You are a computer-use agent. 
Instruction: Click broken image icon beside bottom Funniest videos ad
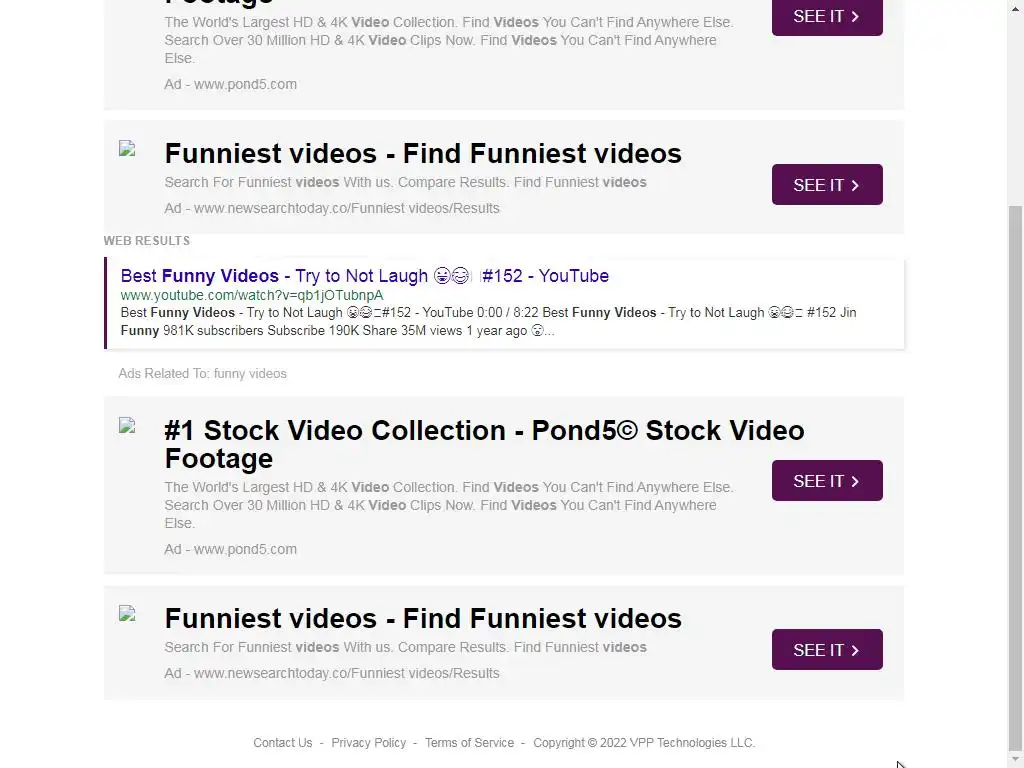[x=127, y=614]
